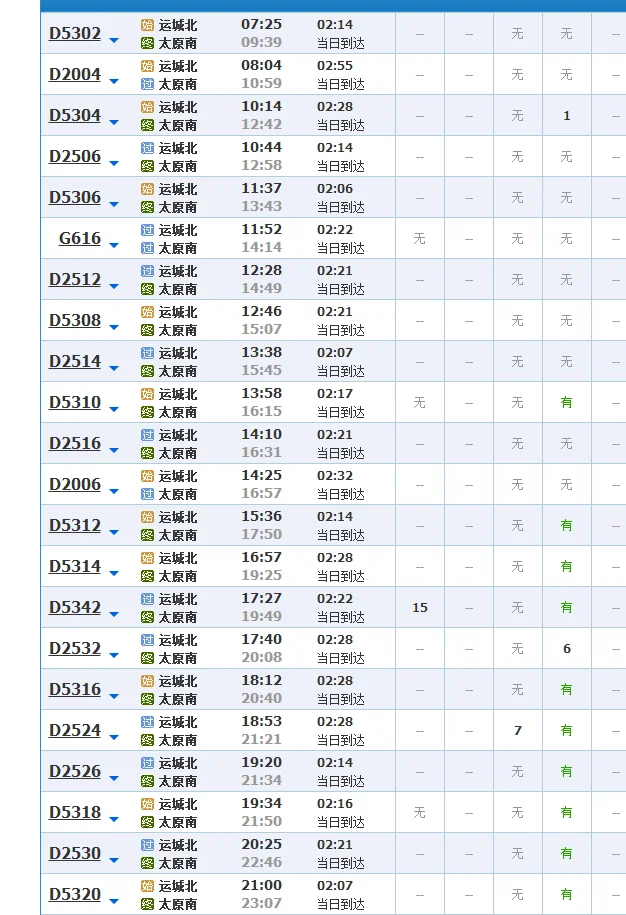This screenshot has height=915, width=626.
Task: Click the 始 origin icon in the D5310 row
Action: [147, 394]
